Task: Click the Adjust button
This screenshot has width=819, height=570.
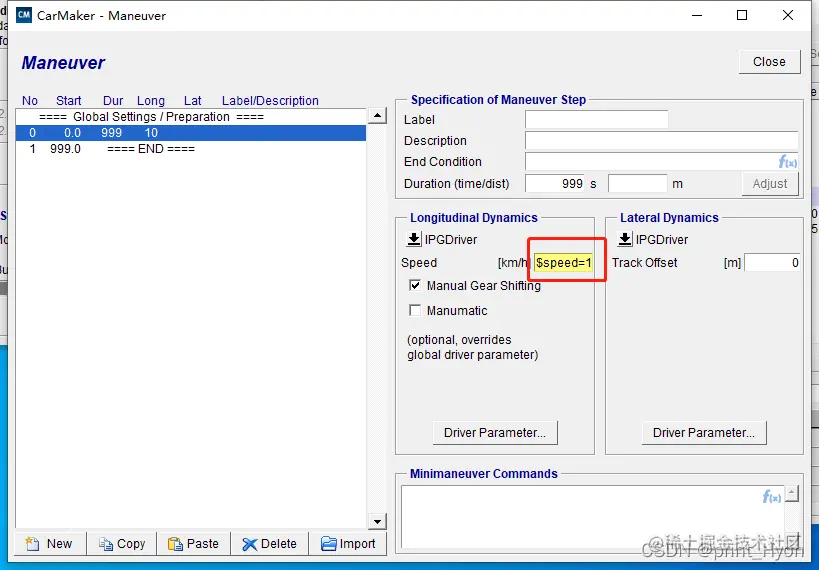Action: point(770,184)
